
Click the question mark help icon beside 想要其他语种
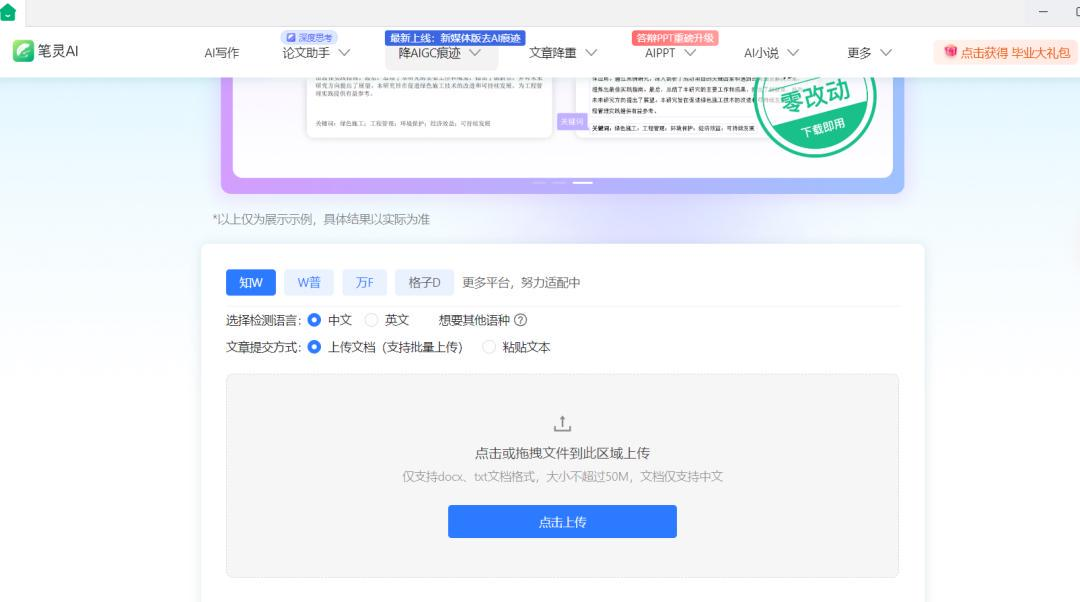pos(521,320)
